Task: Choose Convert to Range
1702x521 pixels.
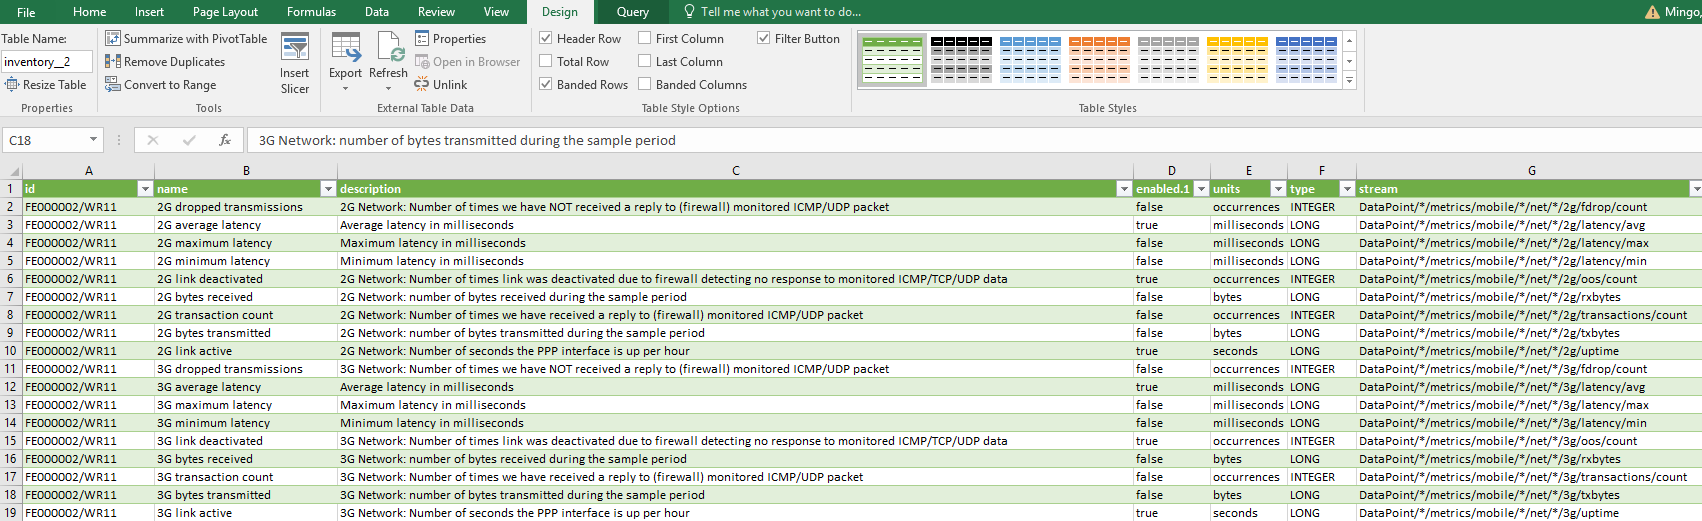Action: coord(161,84)
